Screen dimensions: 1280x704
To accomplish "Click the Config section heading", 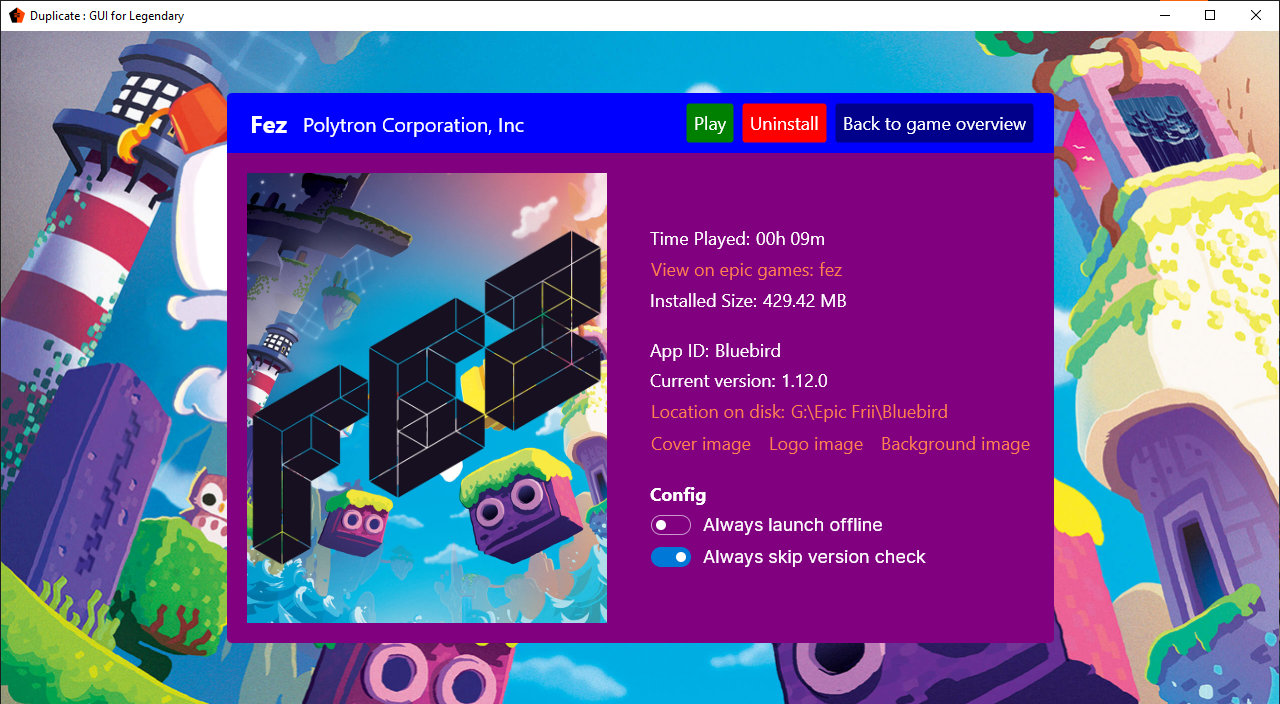I will 678,495.
